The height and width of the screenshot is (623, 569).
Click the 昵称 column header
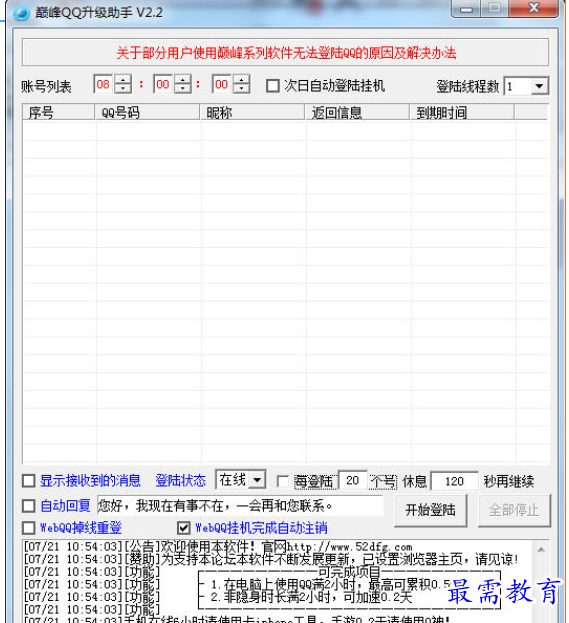point(252,112)
